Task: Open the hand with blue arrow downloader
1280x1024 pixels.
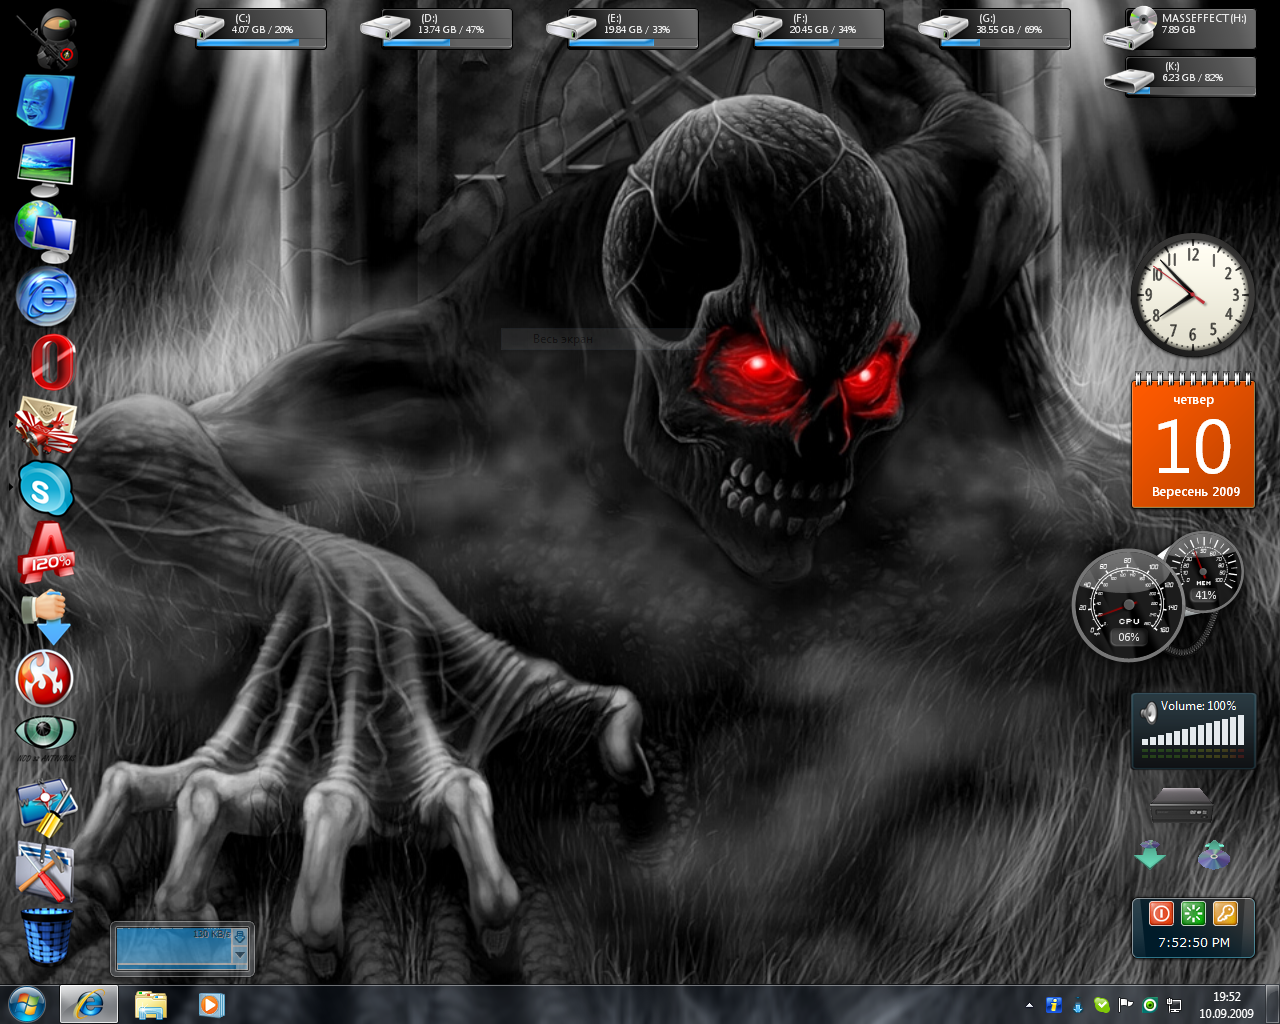Action: pos(46,616)
